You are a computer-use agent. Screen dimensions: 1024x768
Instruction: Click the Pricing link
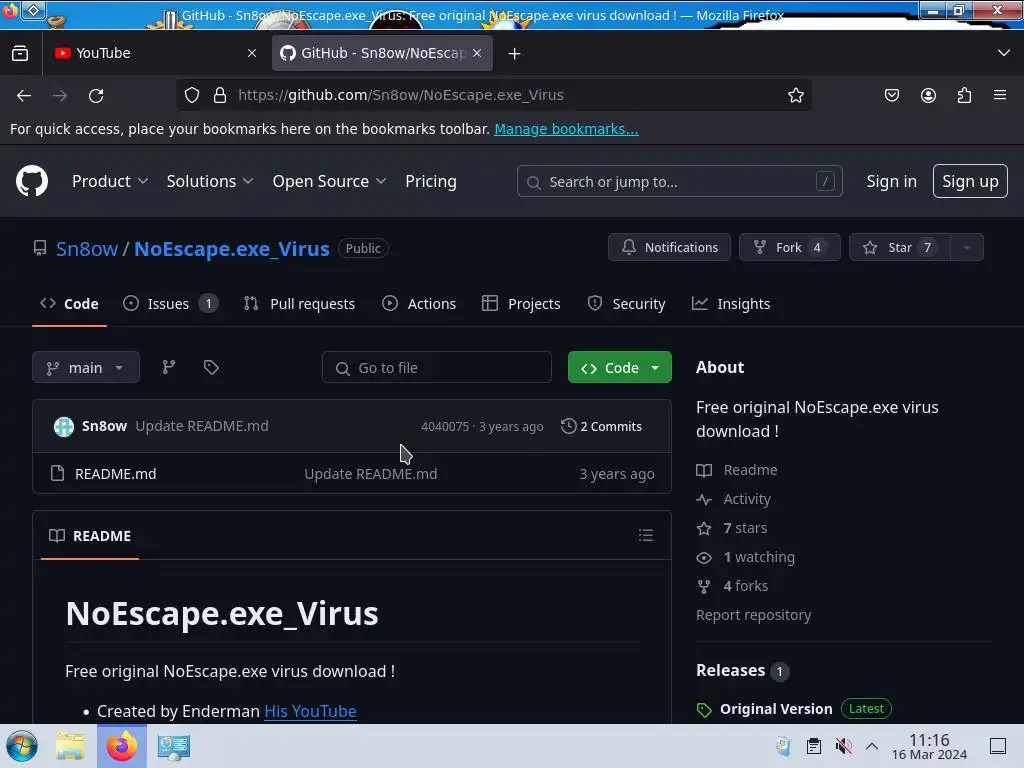coord(431,182)
